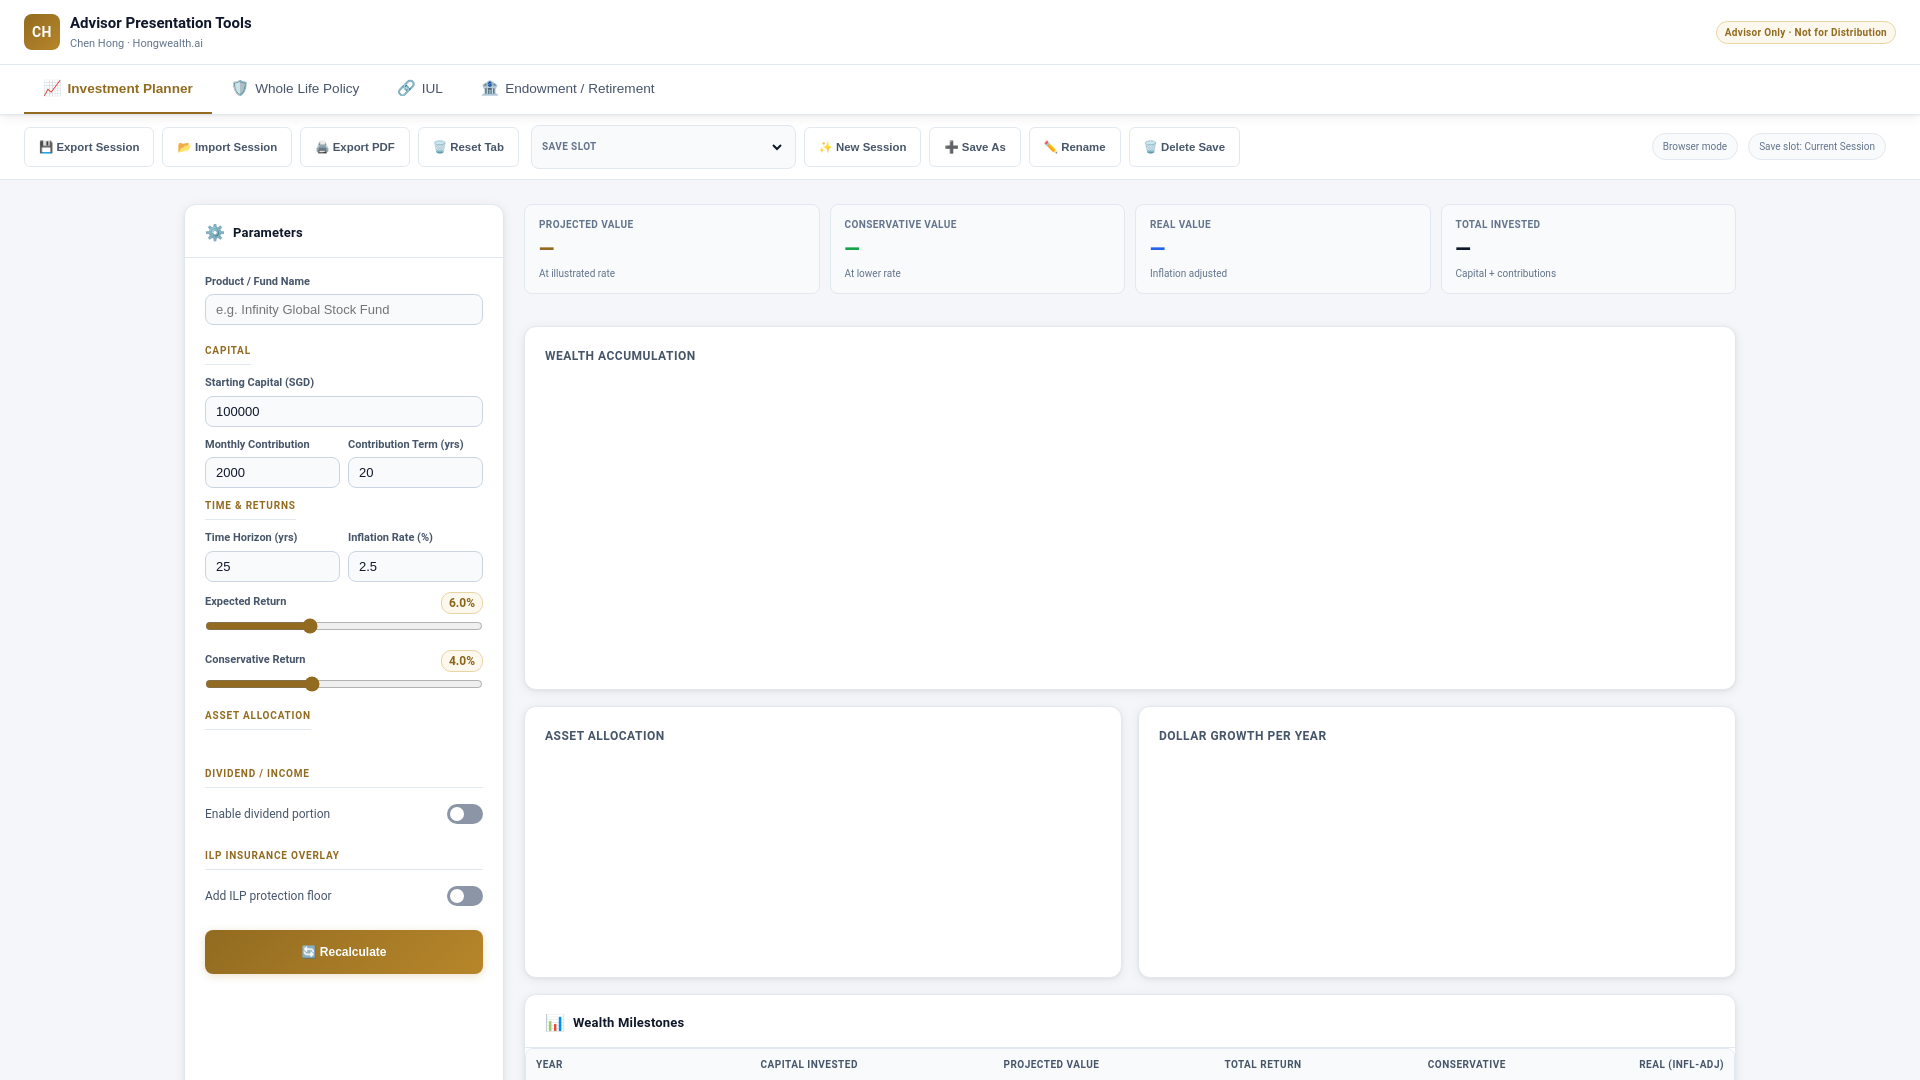The width and height of the screenshot is (1920, 1080).
Task: Click the Wealth Milestones bar chart icon
Action: 555,1022
